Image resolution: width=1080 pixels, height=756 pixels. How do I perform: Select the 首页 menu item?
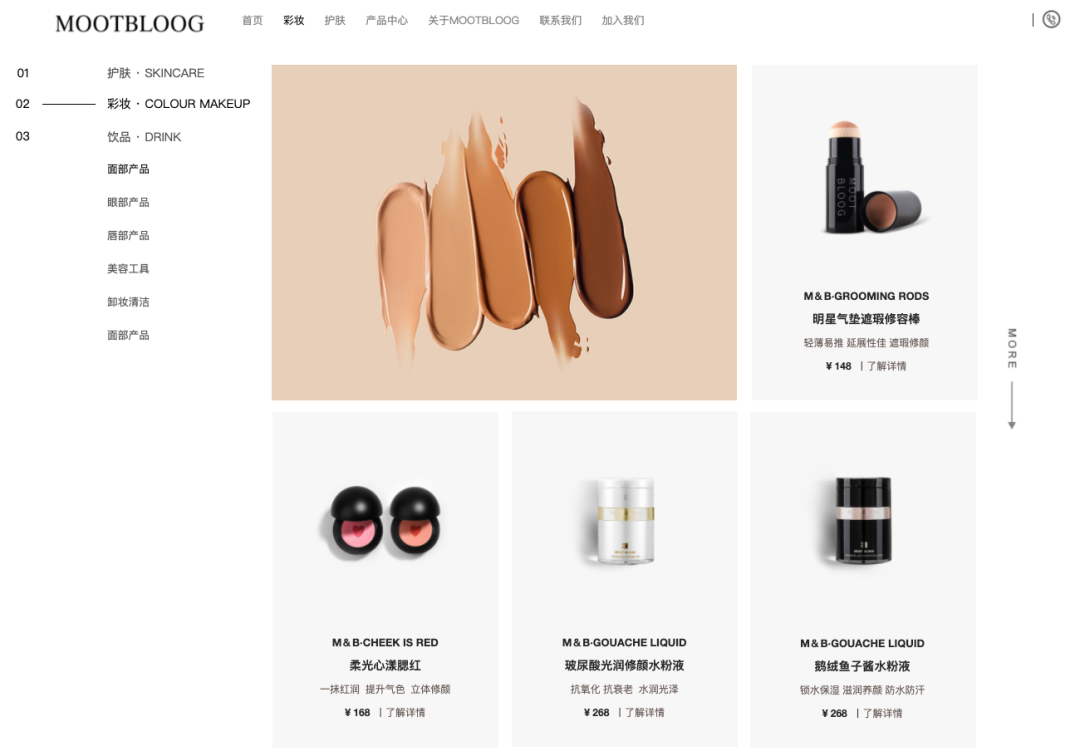pyautogui.click(x=252, y=21)
